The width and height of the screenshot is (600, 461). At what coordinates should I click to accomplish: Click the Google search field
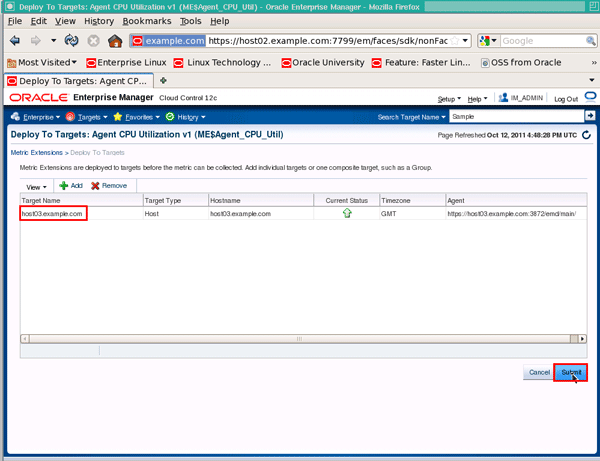pos(543,41)
